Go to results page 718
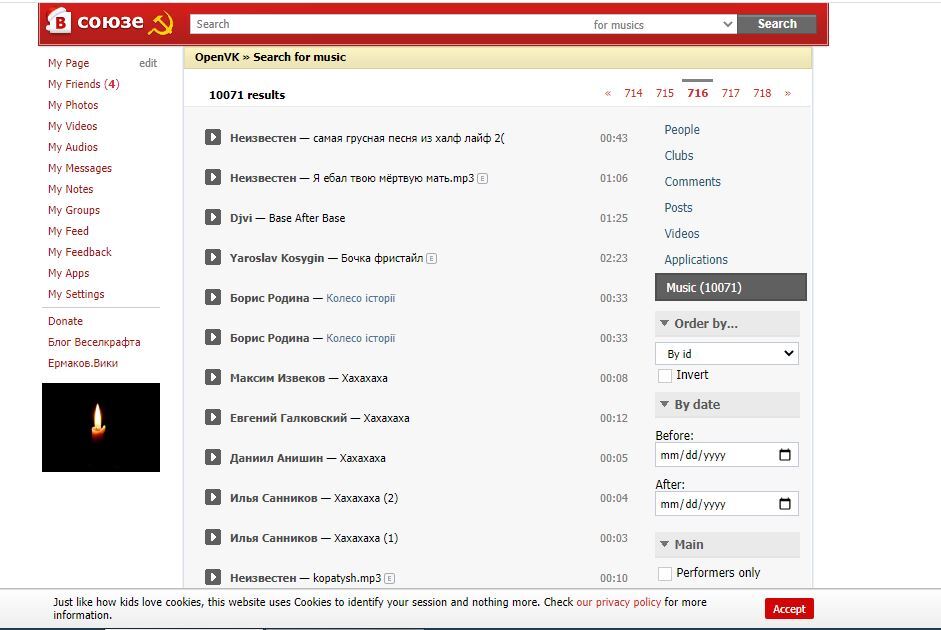 pyautogui.click(x=762, y=93)
